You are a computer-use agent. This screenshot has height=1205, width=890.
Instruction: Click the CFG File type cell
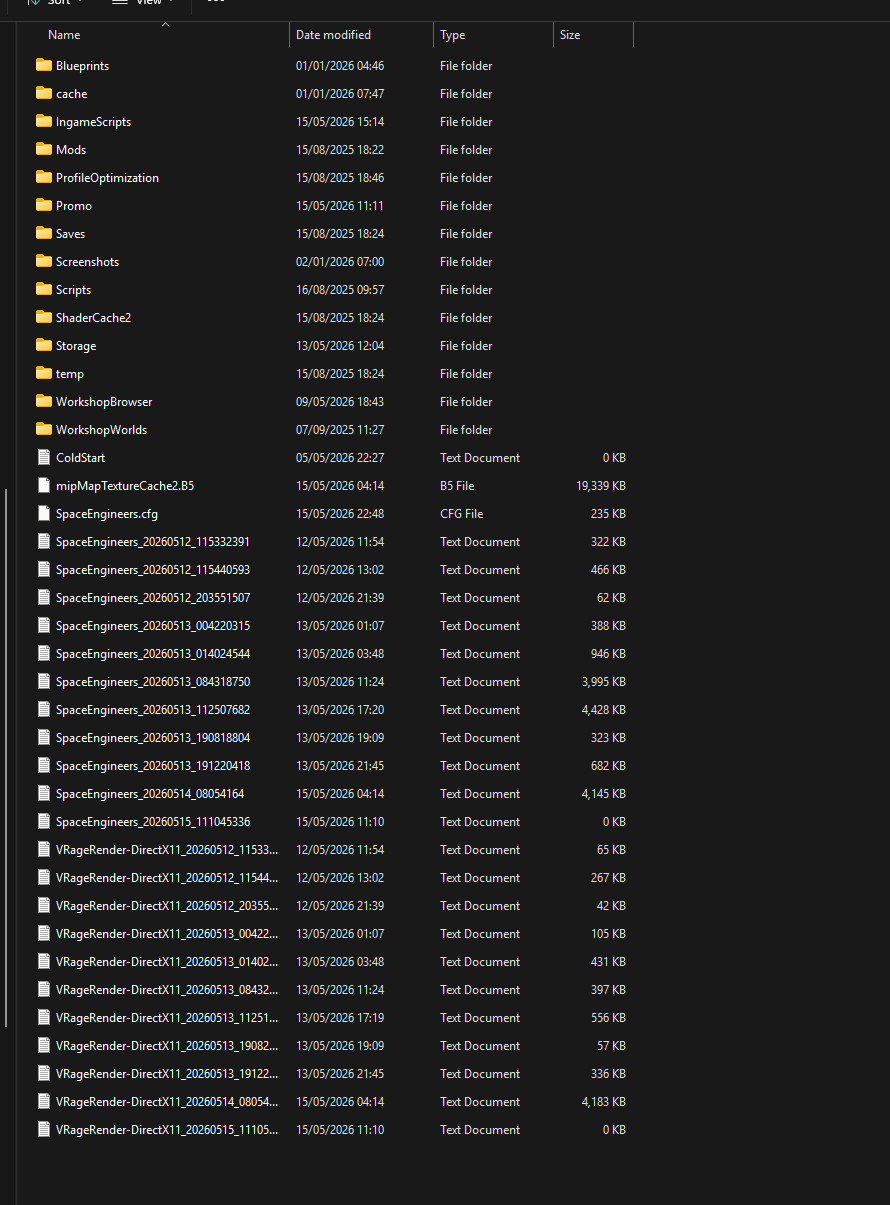pos(461,513)
